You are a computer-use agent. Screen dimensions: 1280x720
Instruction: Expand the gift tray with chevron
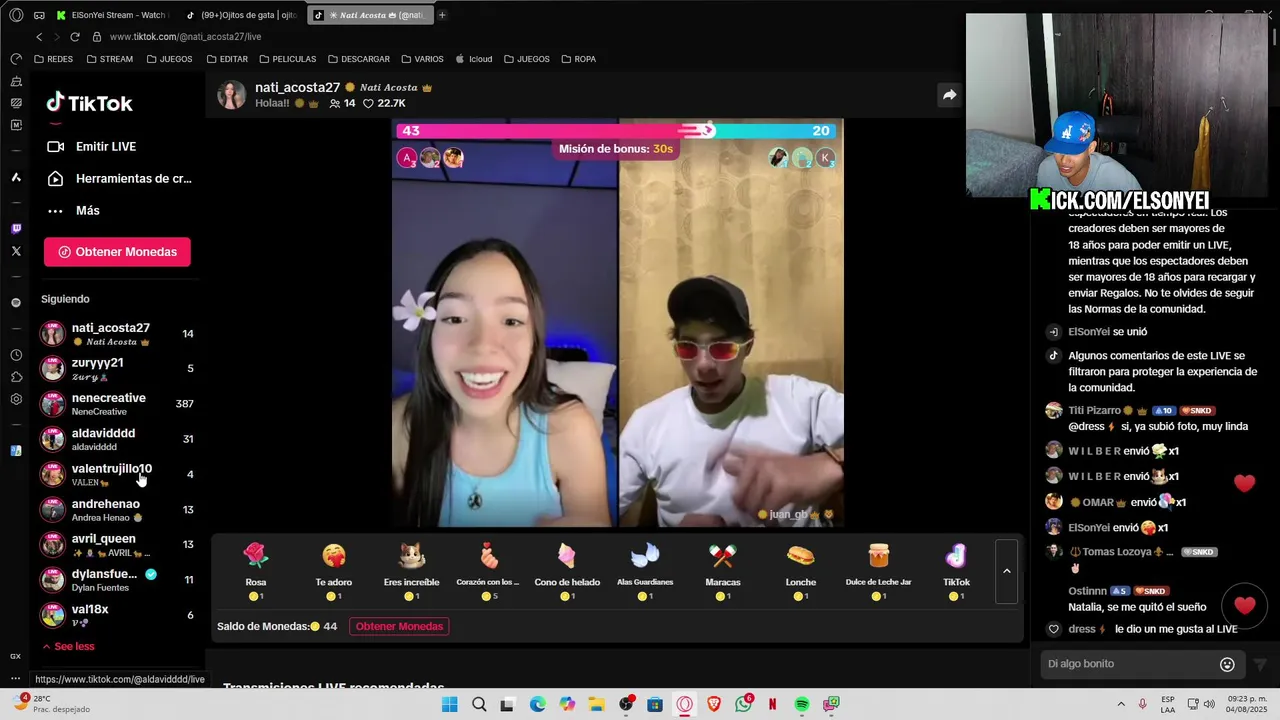[x=1007, y=571]
